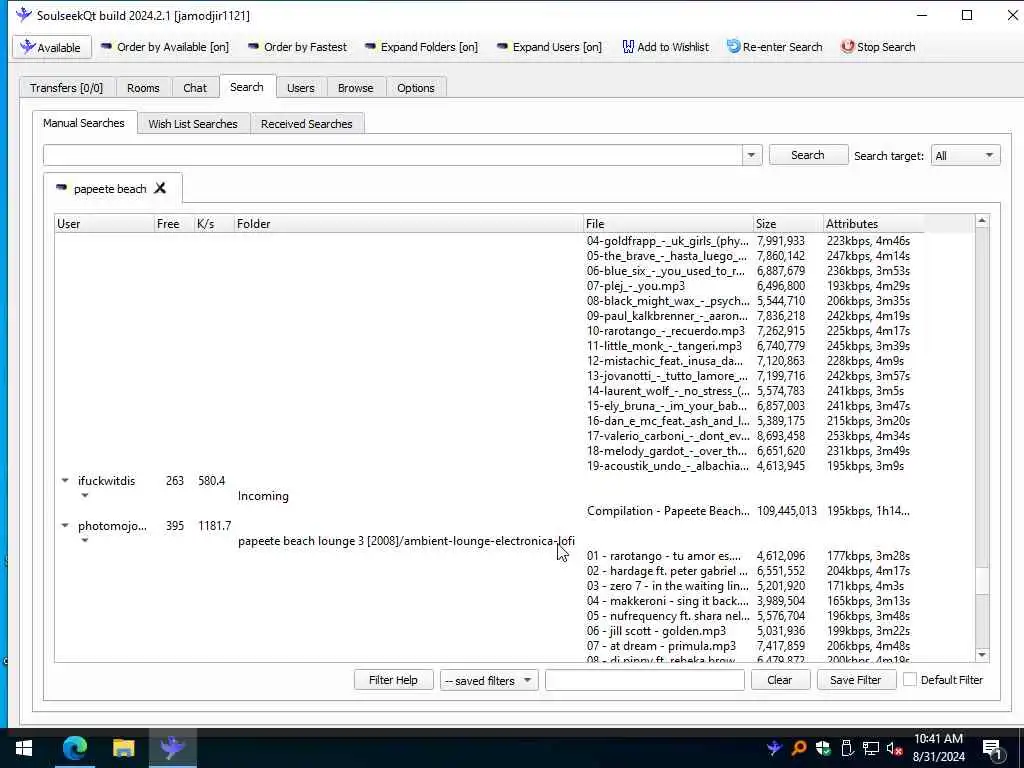Collapse the Incoming folder expander
The width and height of the screenshot is (1024, 768).
(85, 496)
